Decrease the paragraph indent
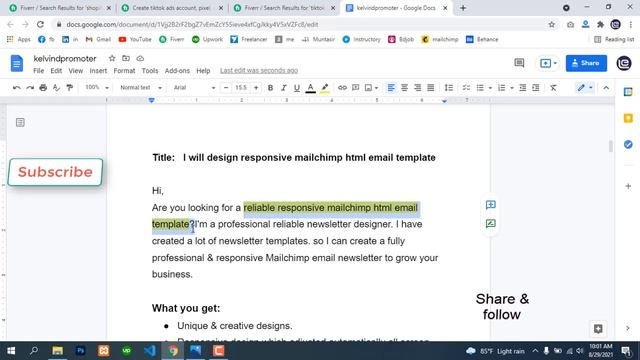640x360 pixels. pos(522,88)
